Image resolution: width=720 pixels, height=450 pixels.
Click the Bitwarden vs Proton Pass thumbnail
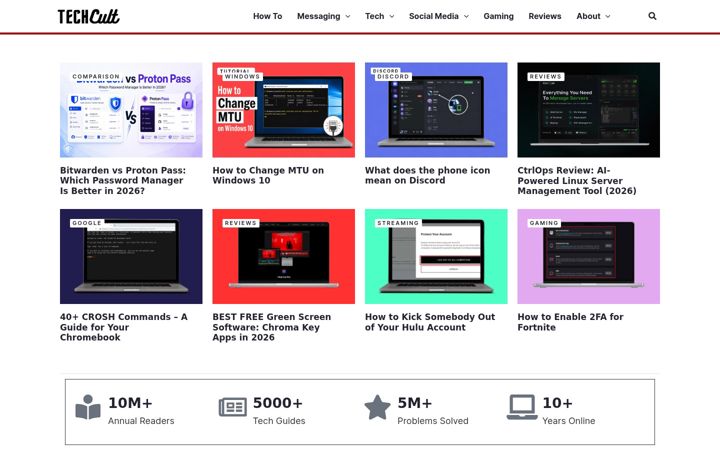(131, 110)
